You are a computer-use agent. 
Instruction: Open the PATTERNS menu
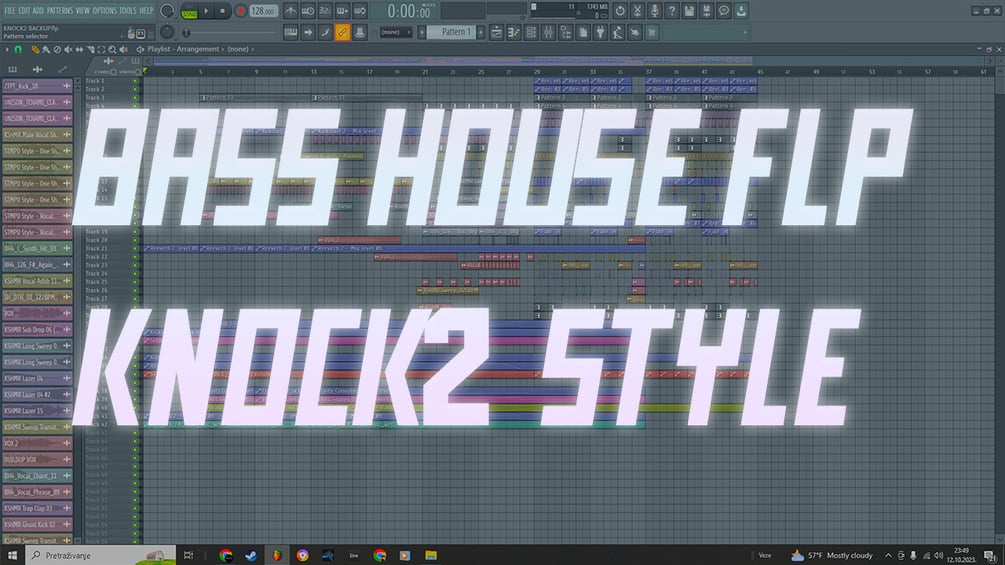click(x=60, y=11)
